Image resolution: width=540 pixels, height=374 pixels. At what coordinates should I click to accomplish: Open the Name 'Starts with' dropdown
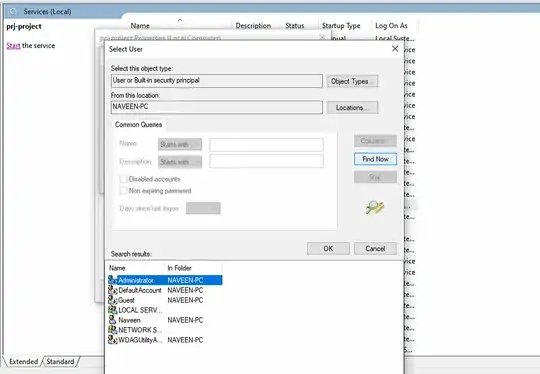pos(180,144)
